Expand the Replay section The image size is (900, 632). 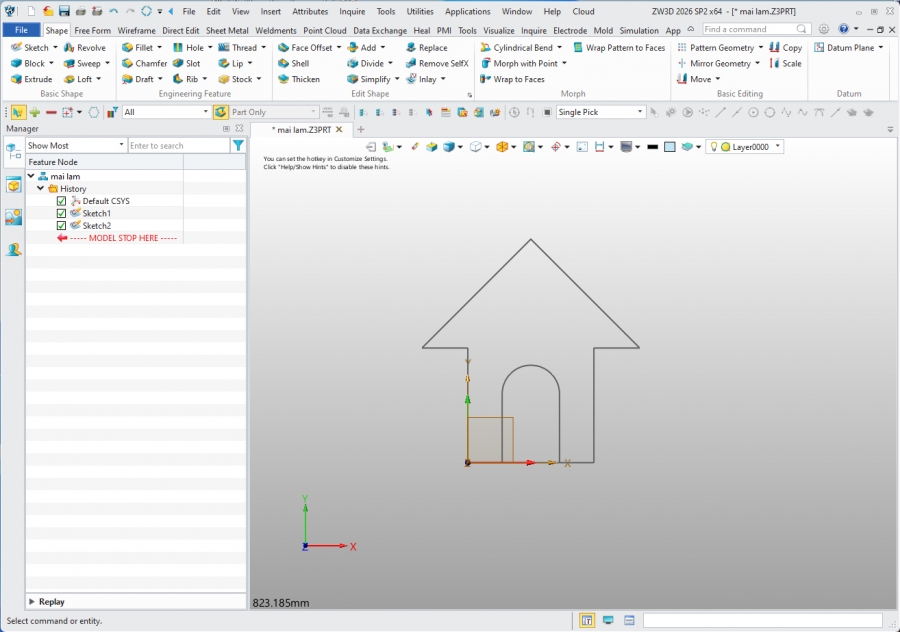pyautogui.click(x=32, y=602)
